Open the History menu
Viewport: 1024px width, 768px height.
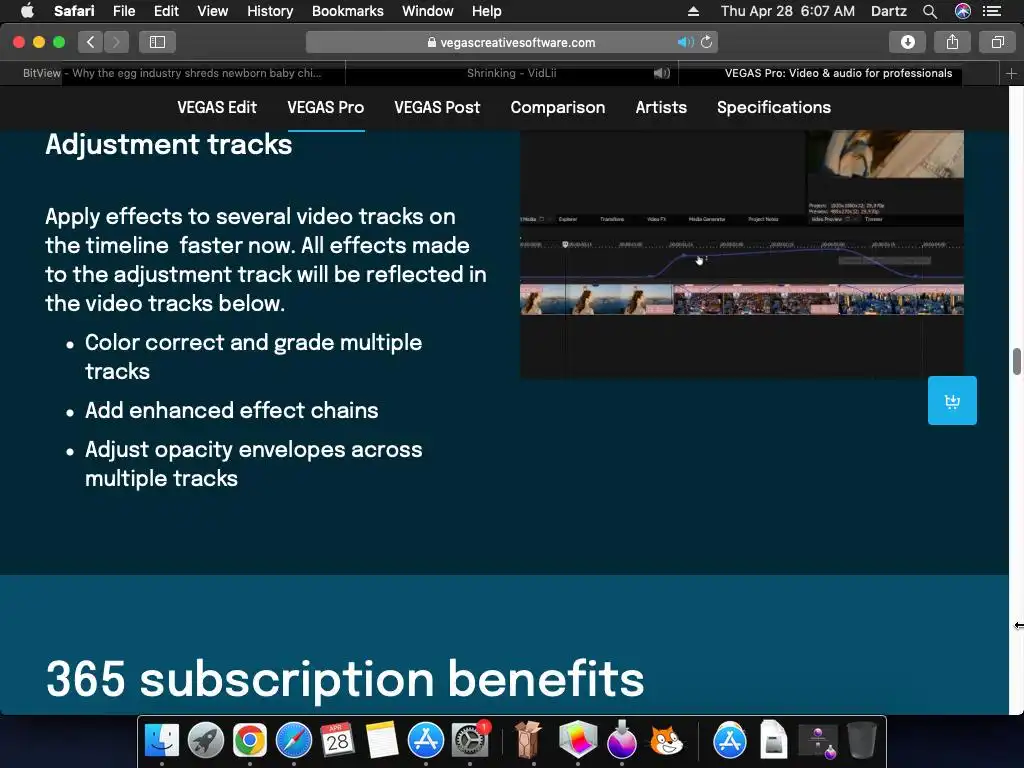[x=270, y=11]
